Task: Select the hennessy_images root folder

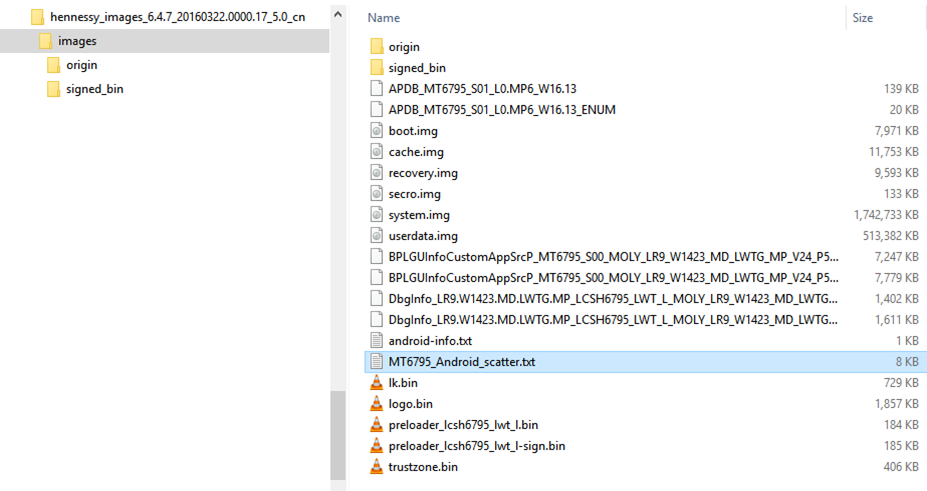Action: tap(177, 17)
